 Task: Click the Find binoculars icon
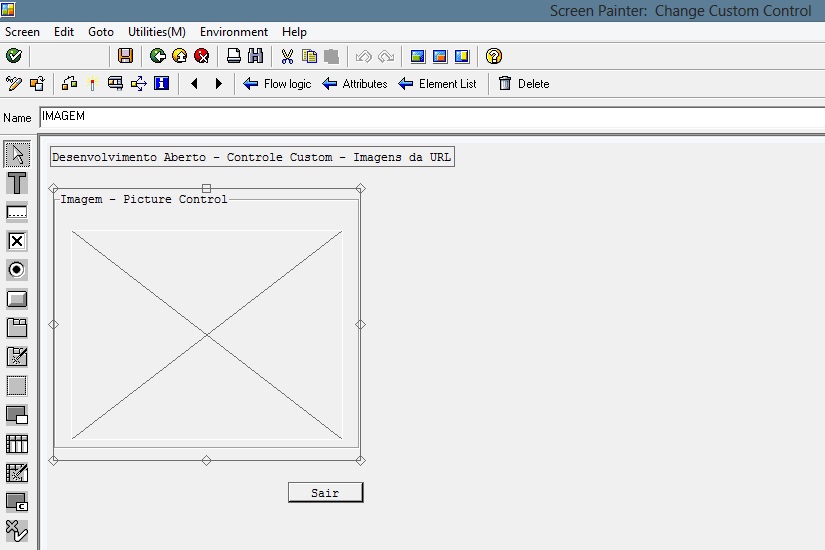255,56
